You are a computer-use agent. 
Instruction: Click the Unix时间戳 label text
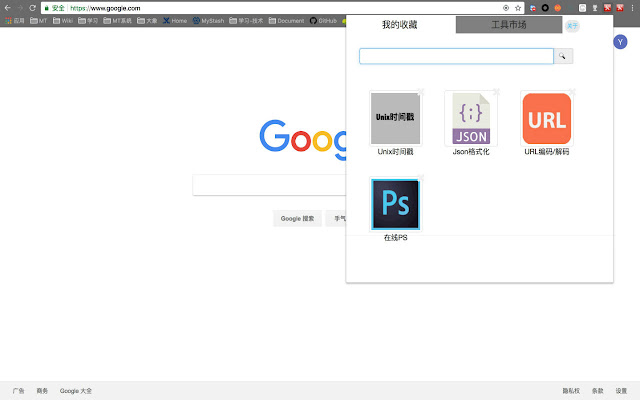[396, 152]
